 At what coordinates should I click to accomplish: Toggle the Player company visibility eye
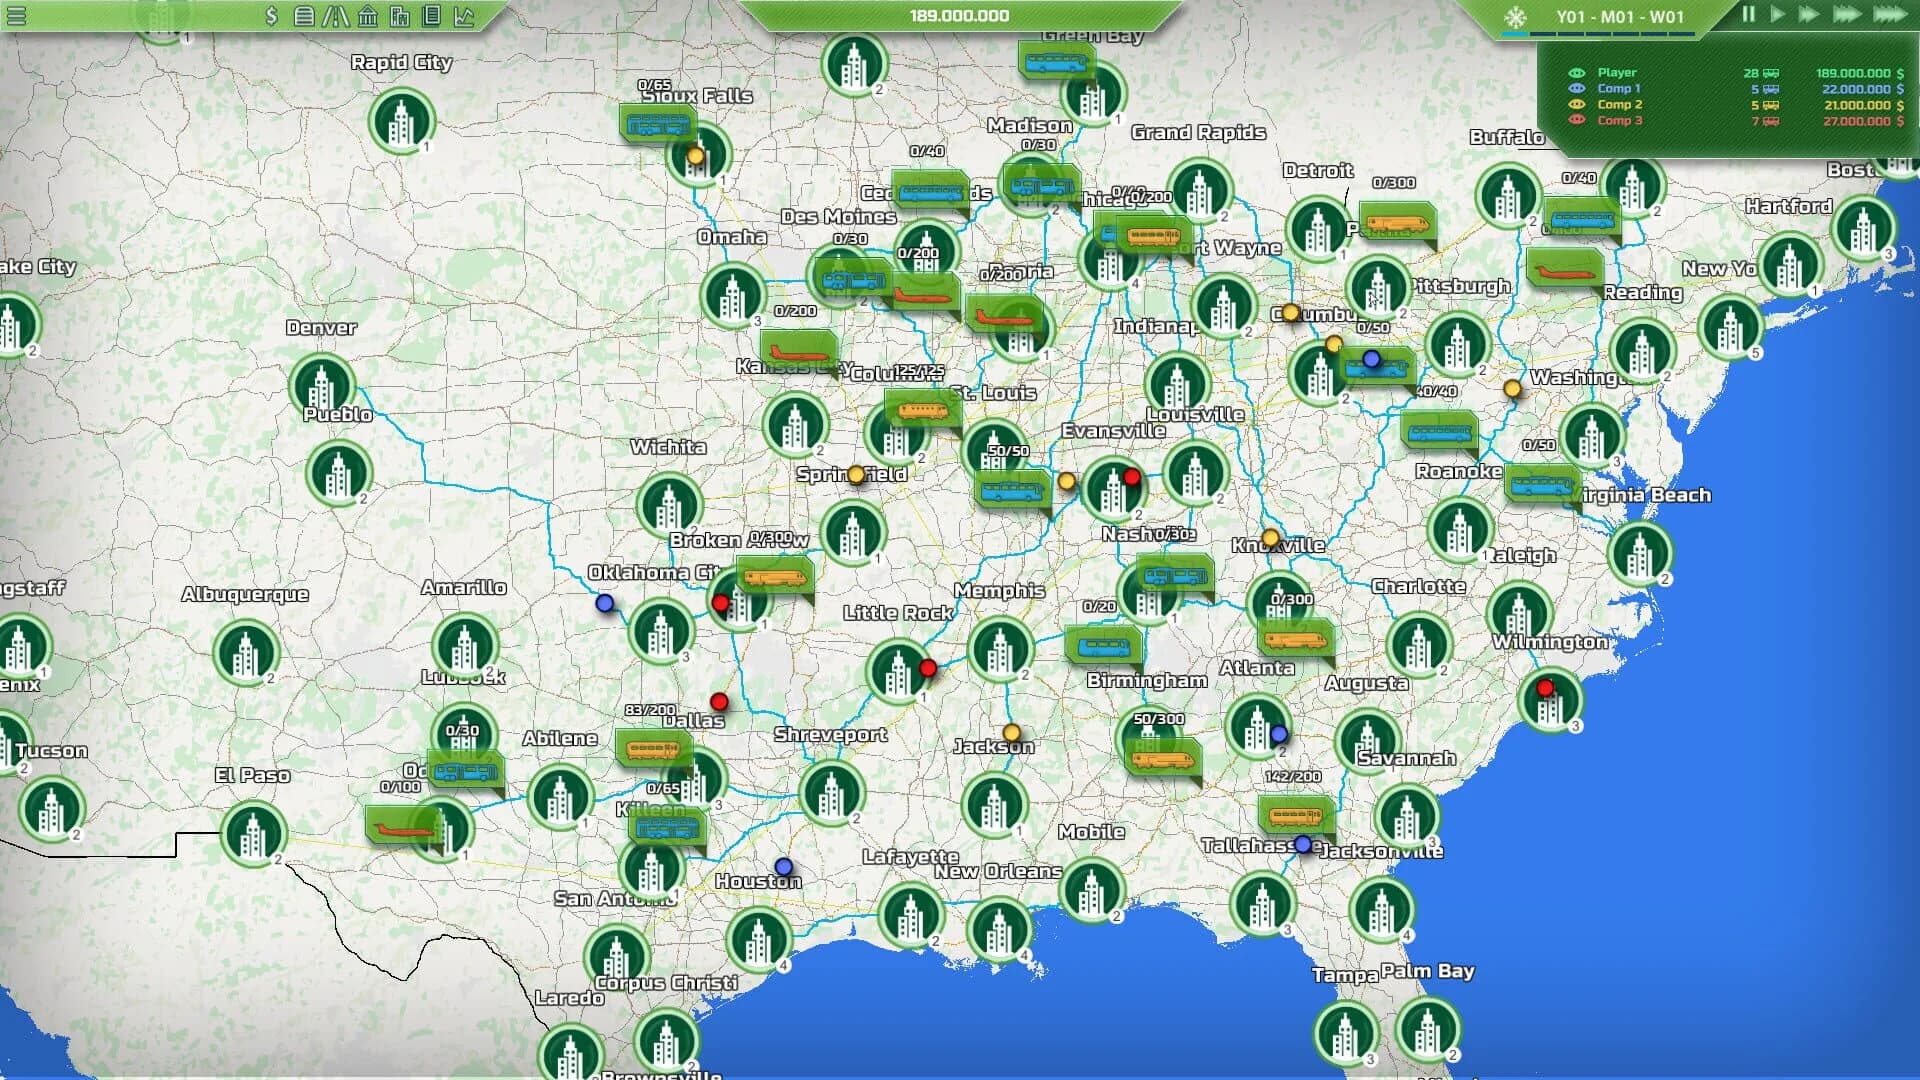pyautogui.click(x=1576, y=73)
